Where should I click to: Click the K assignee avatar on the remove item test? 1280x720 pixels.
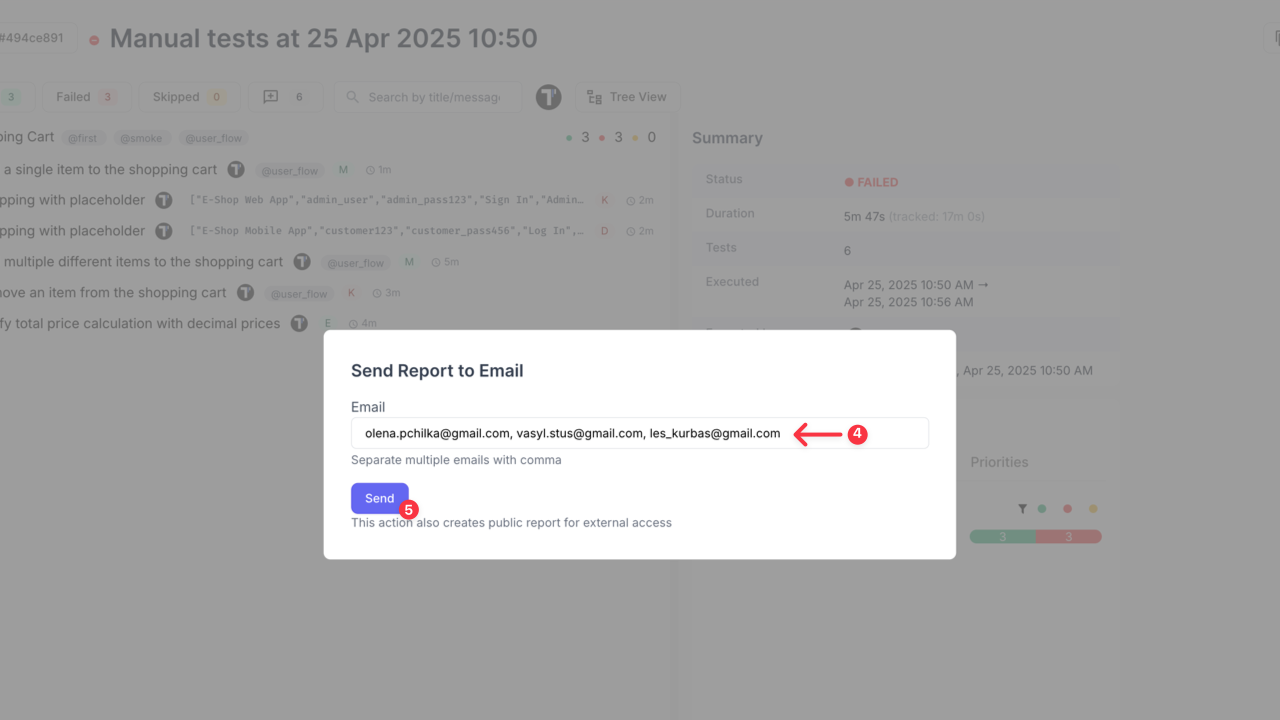click(351, 292)
